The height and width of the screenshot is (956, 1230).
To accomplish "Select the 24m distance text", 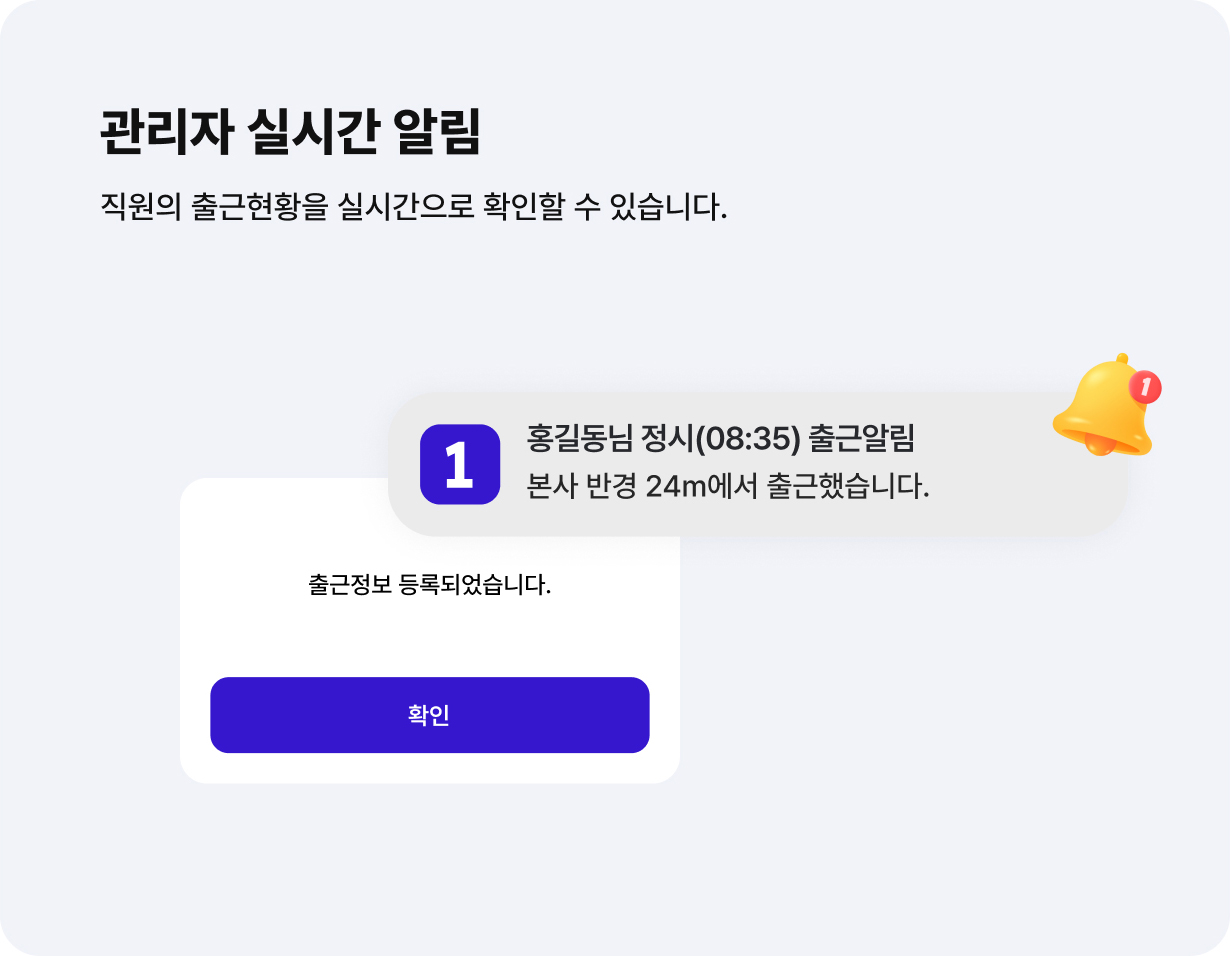I will 678,487.
